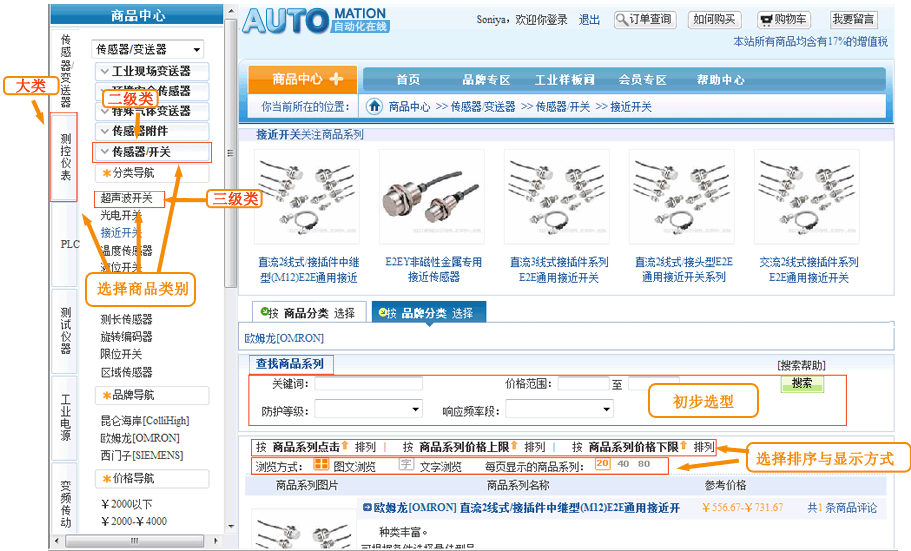This screenshot has height=551, width=911.
Task: Open 交流2线式接插件系列 product thumbnail
Action: 807,196
